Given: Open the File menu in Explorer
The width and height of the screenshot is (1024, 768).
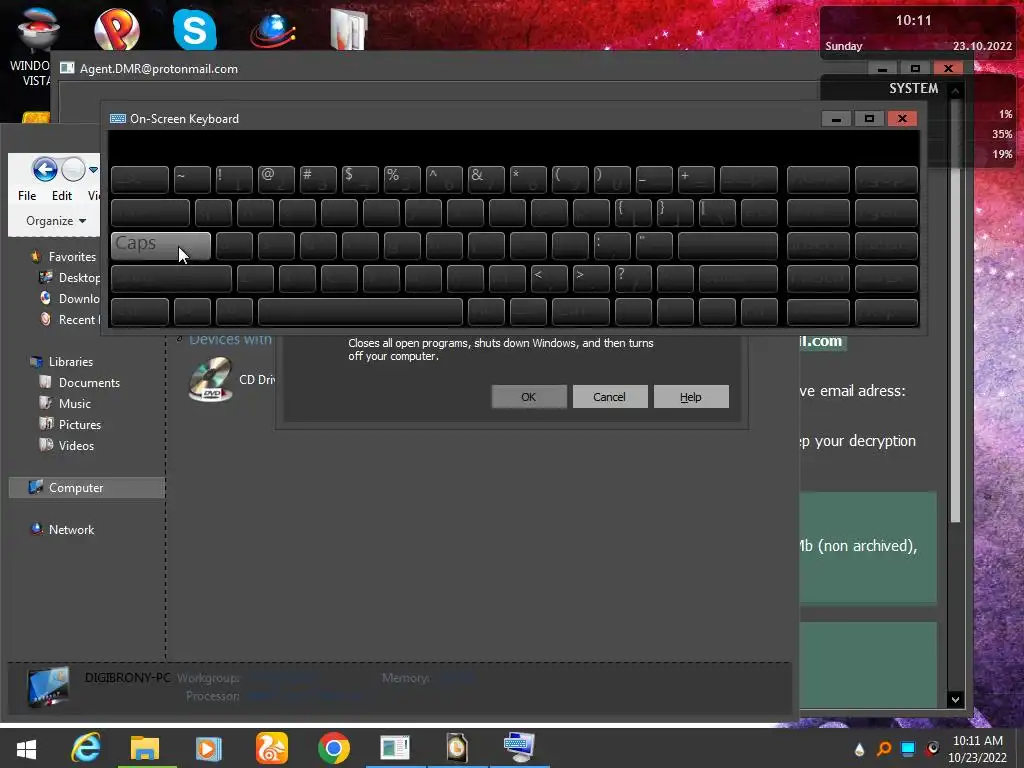Looking at the screenshot, I should click(27, 196).
